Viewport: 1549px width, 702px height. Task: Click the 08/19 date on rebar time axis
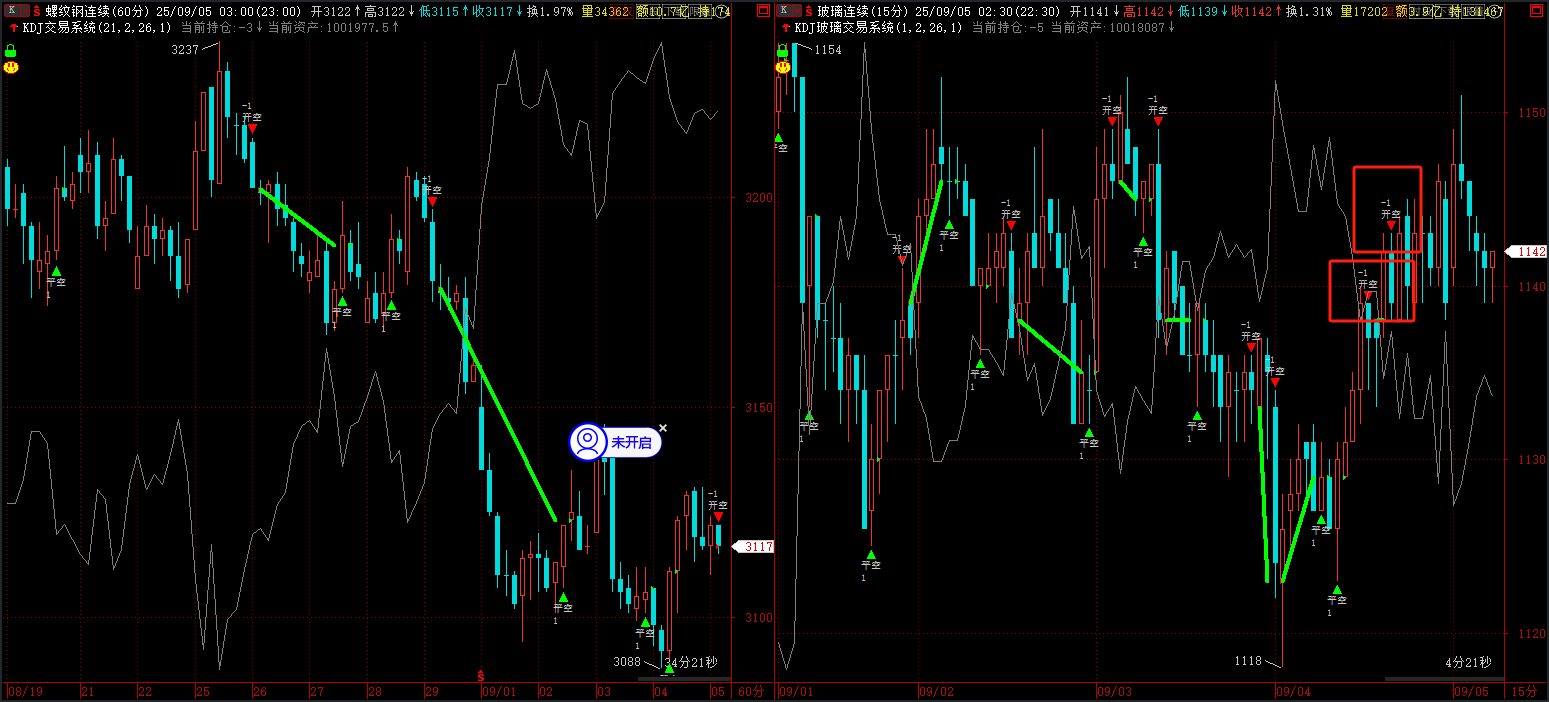point(25,691)
